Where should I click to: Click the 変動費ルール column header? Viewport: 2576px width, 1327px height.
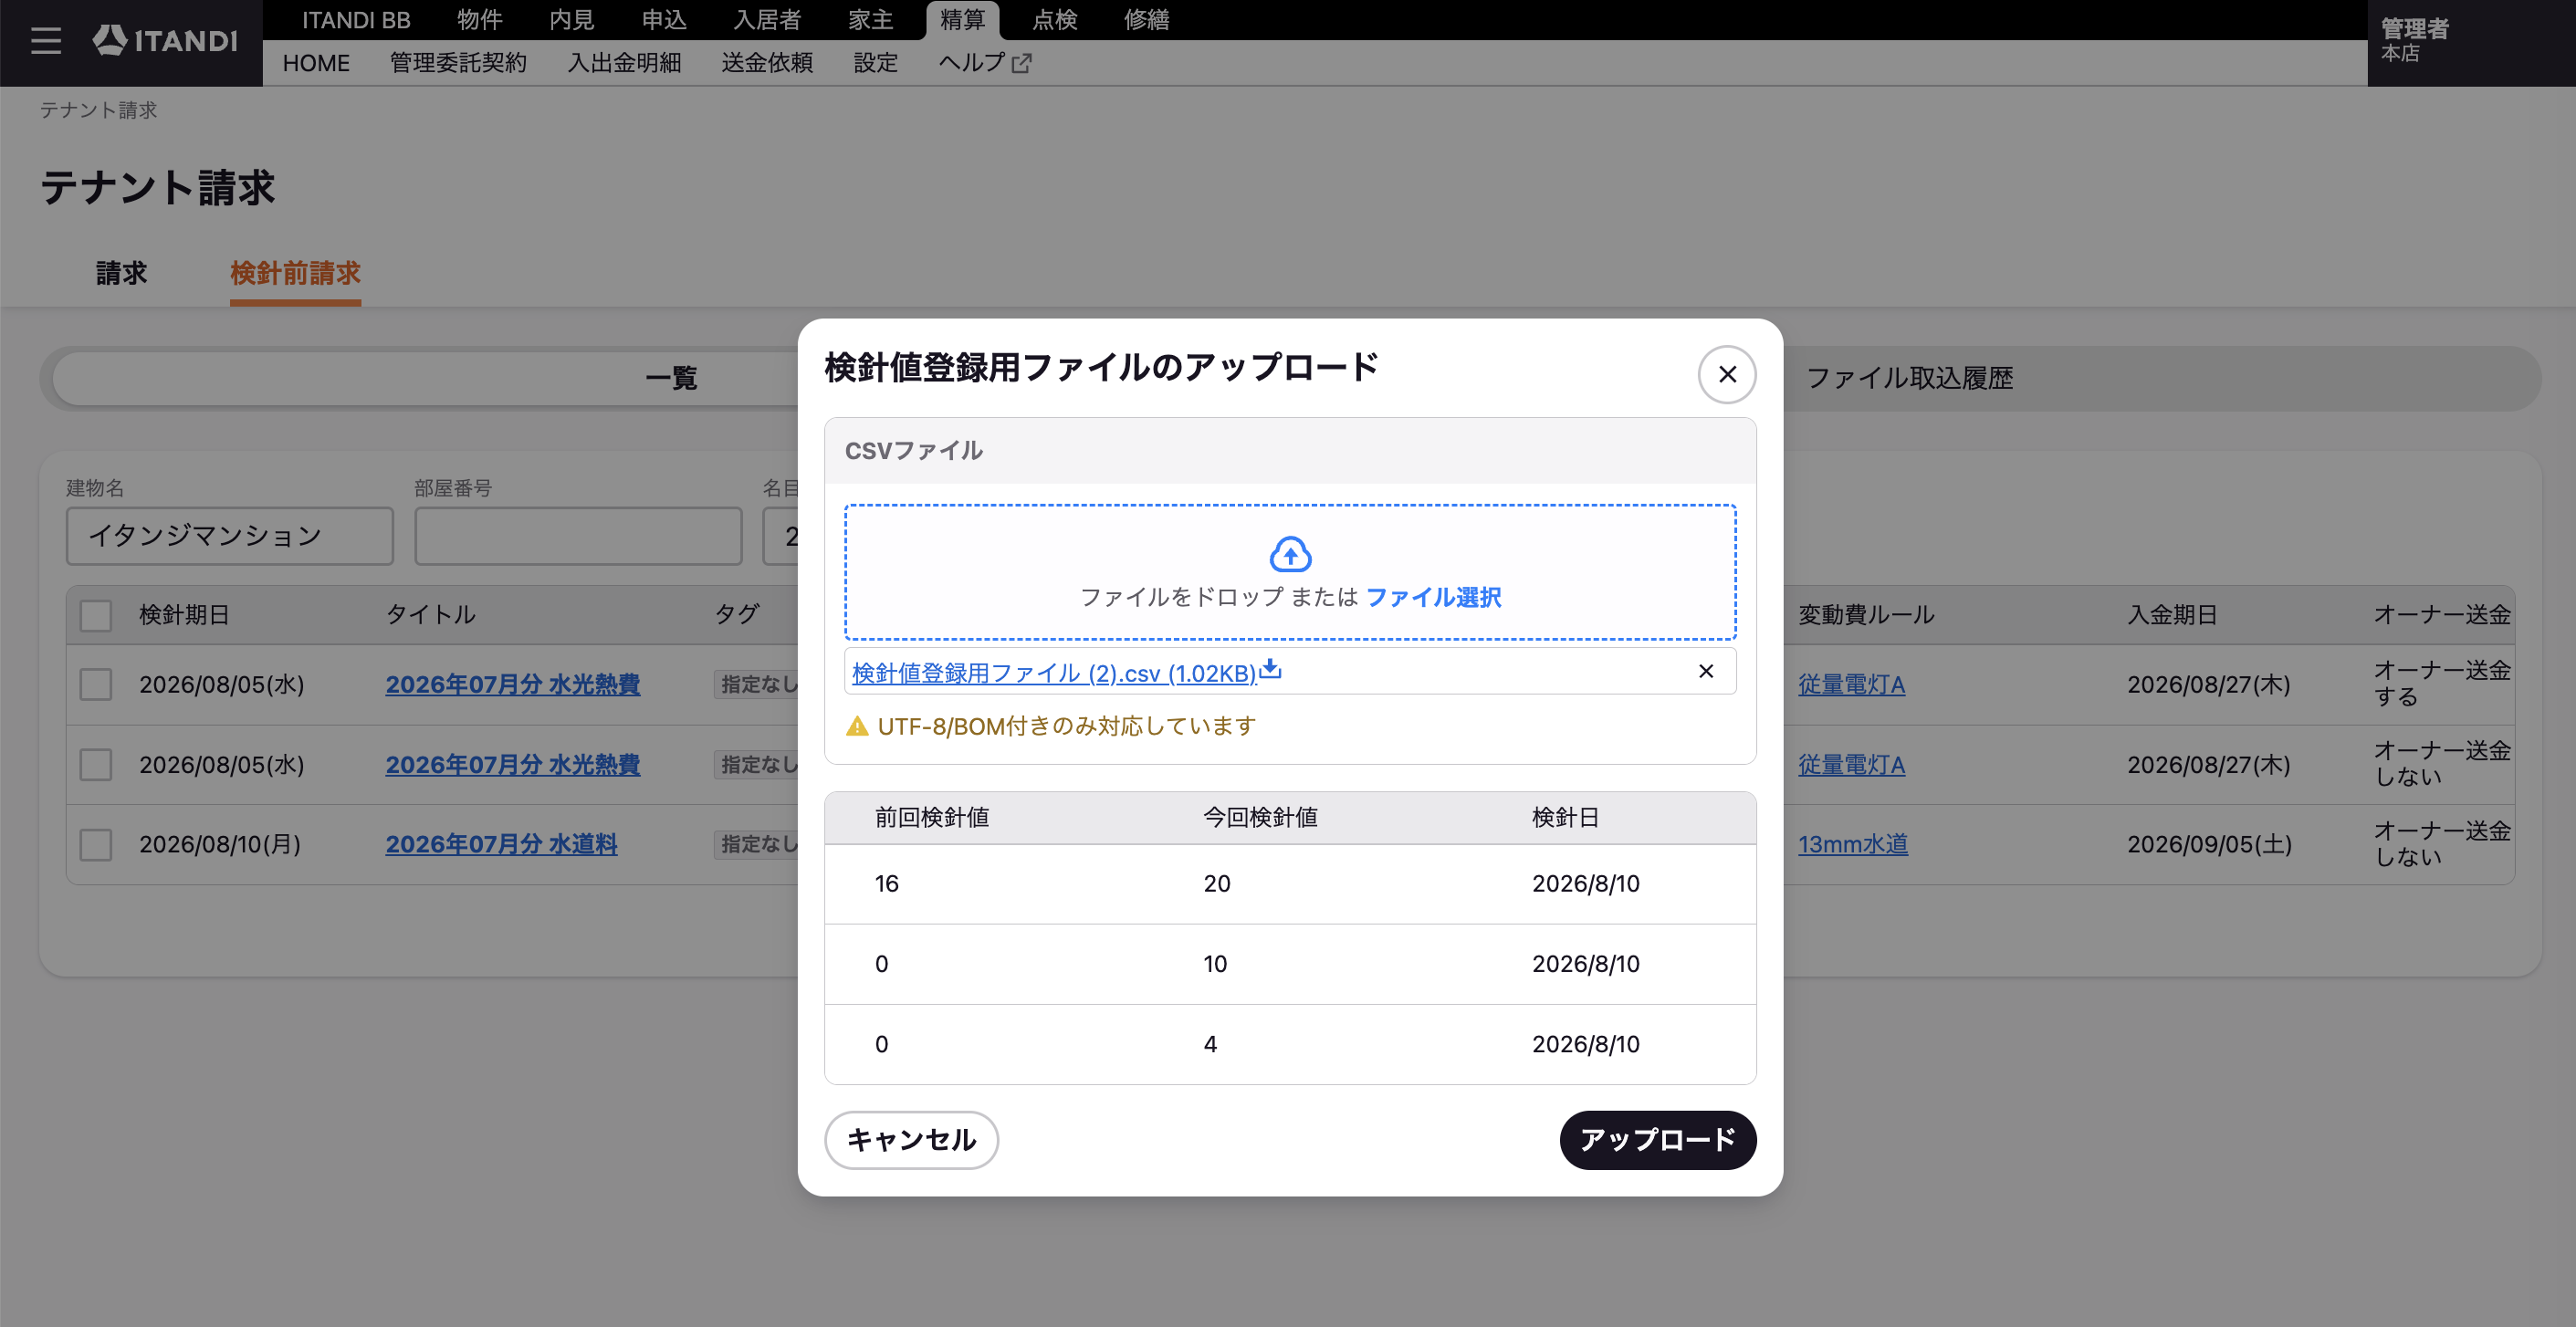pyautogui.click(x=1866, y=615)
